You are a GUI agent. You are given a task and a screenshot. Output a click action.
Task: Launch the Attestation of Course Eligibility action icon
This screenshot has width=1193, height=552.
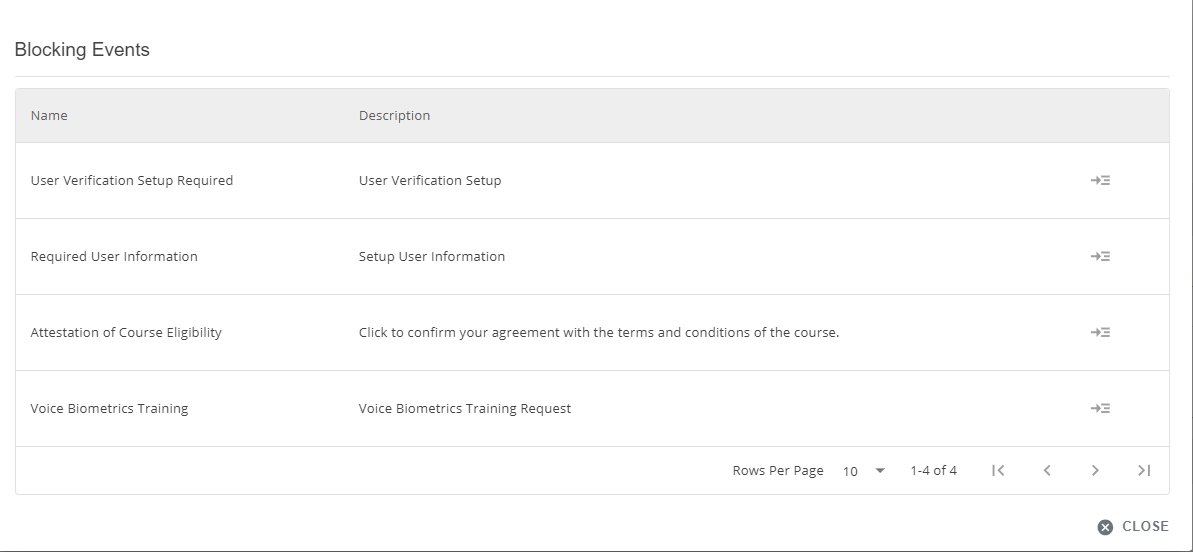click(1100, 333)
